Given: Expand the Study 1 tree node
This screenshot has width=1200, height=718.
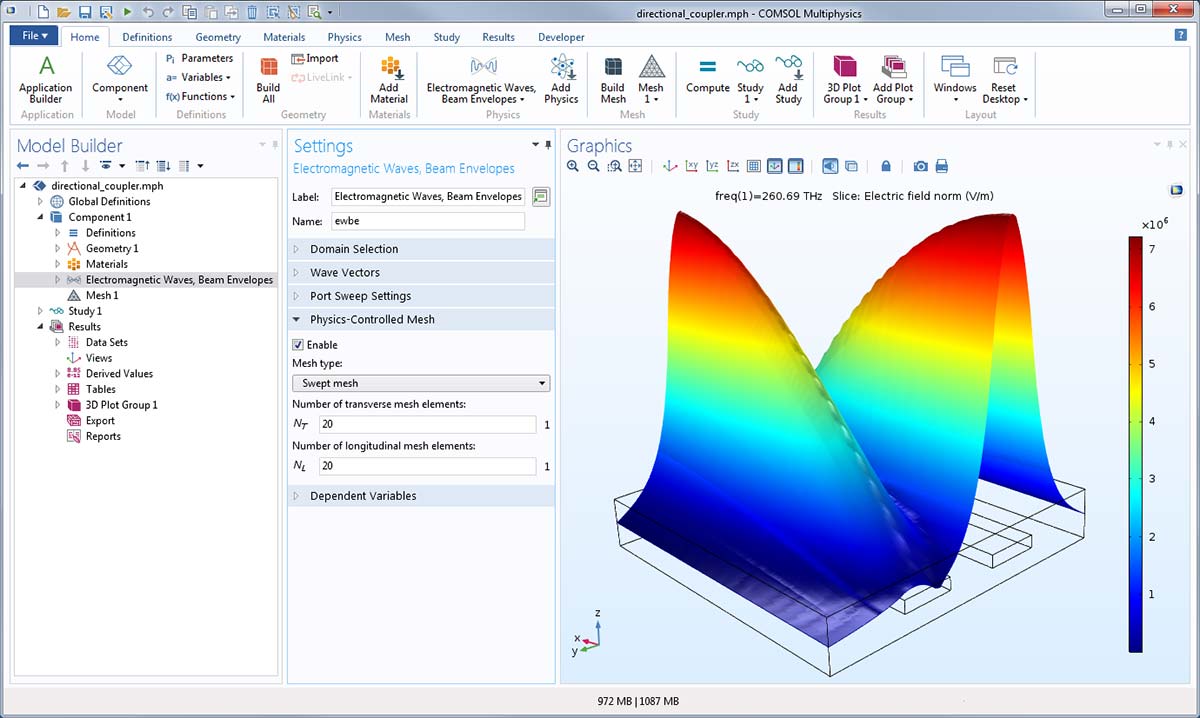Looking at the screenshot, I should point(41,311).
